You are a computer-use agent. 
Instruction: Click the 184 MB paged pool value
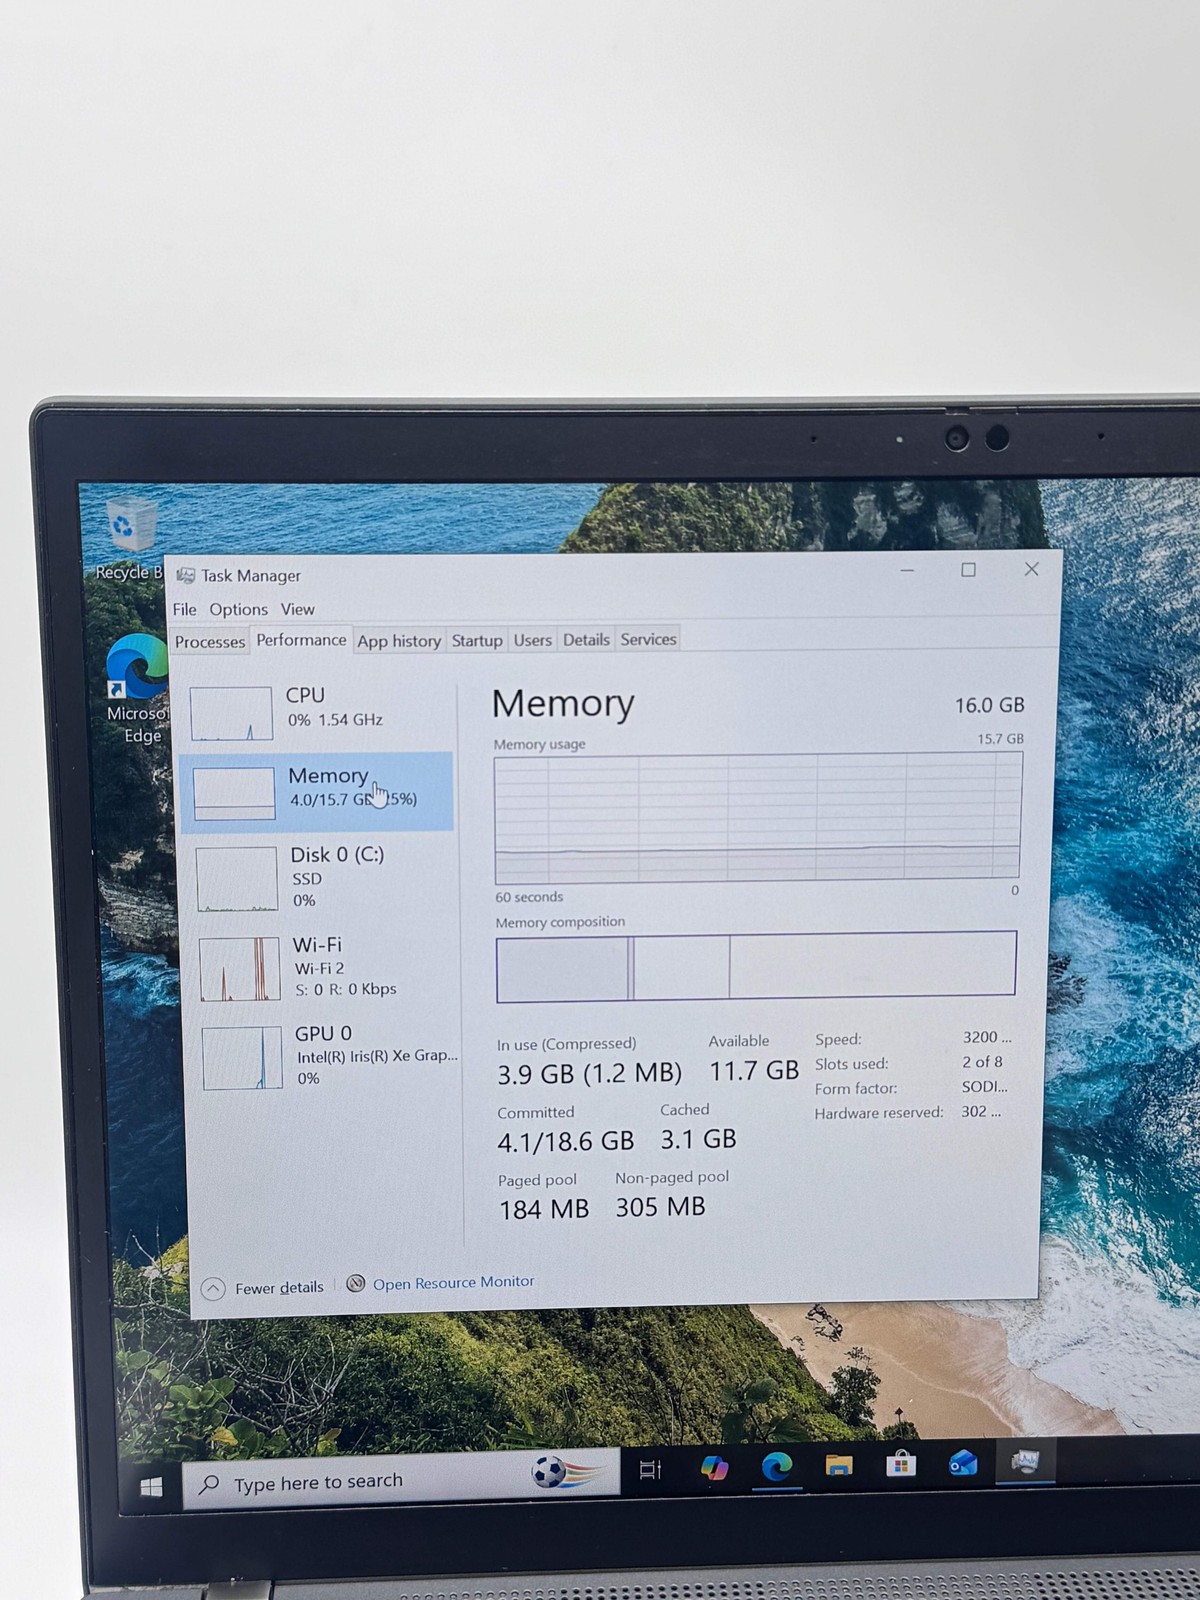[543, 1210]
